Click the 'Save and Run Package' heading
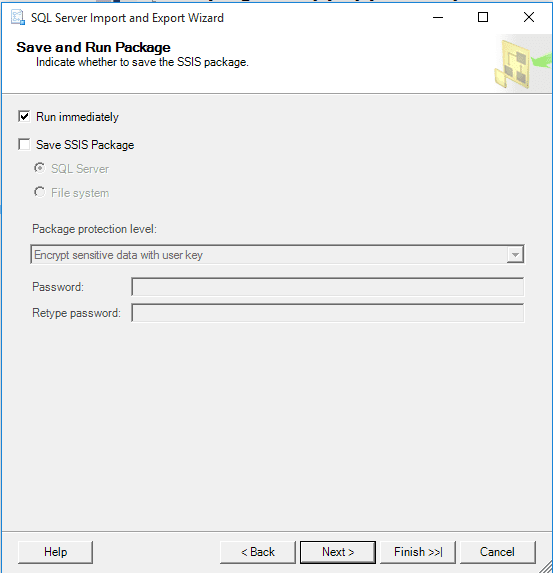The height and width of the screenshot is (573, 553). [93, 48]
